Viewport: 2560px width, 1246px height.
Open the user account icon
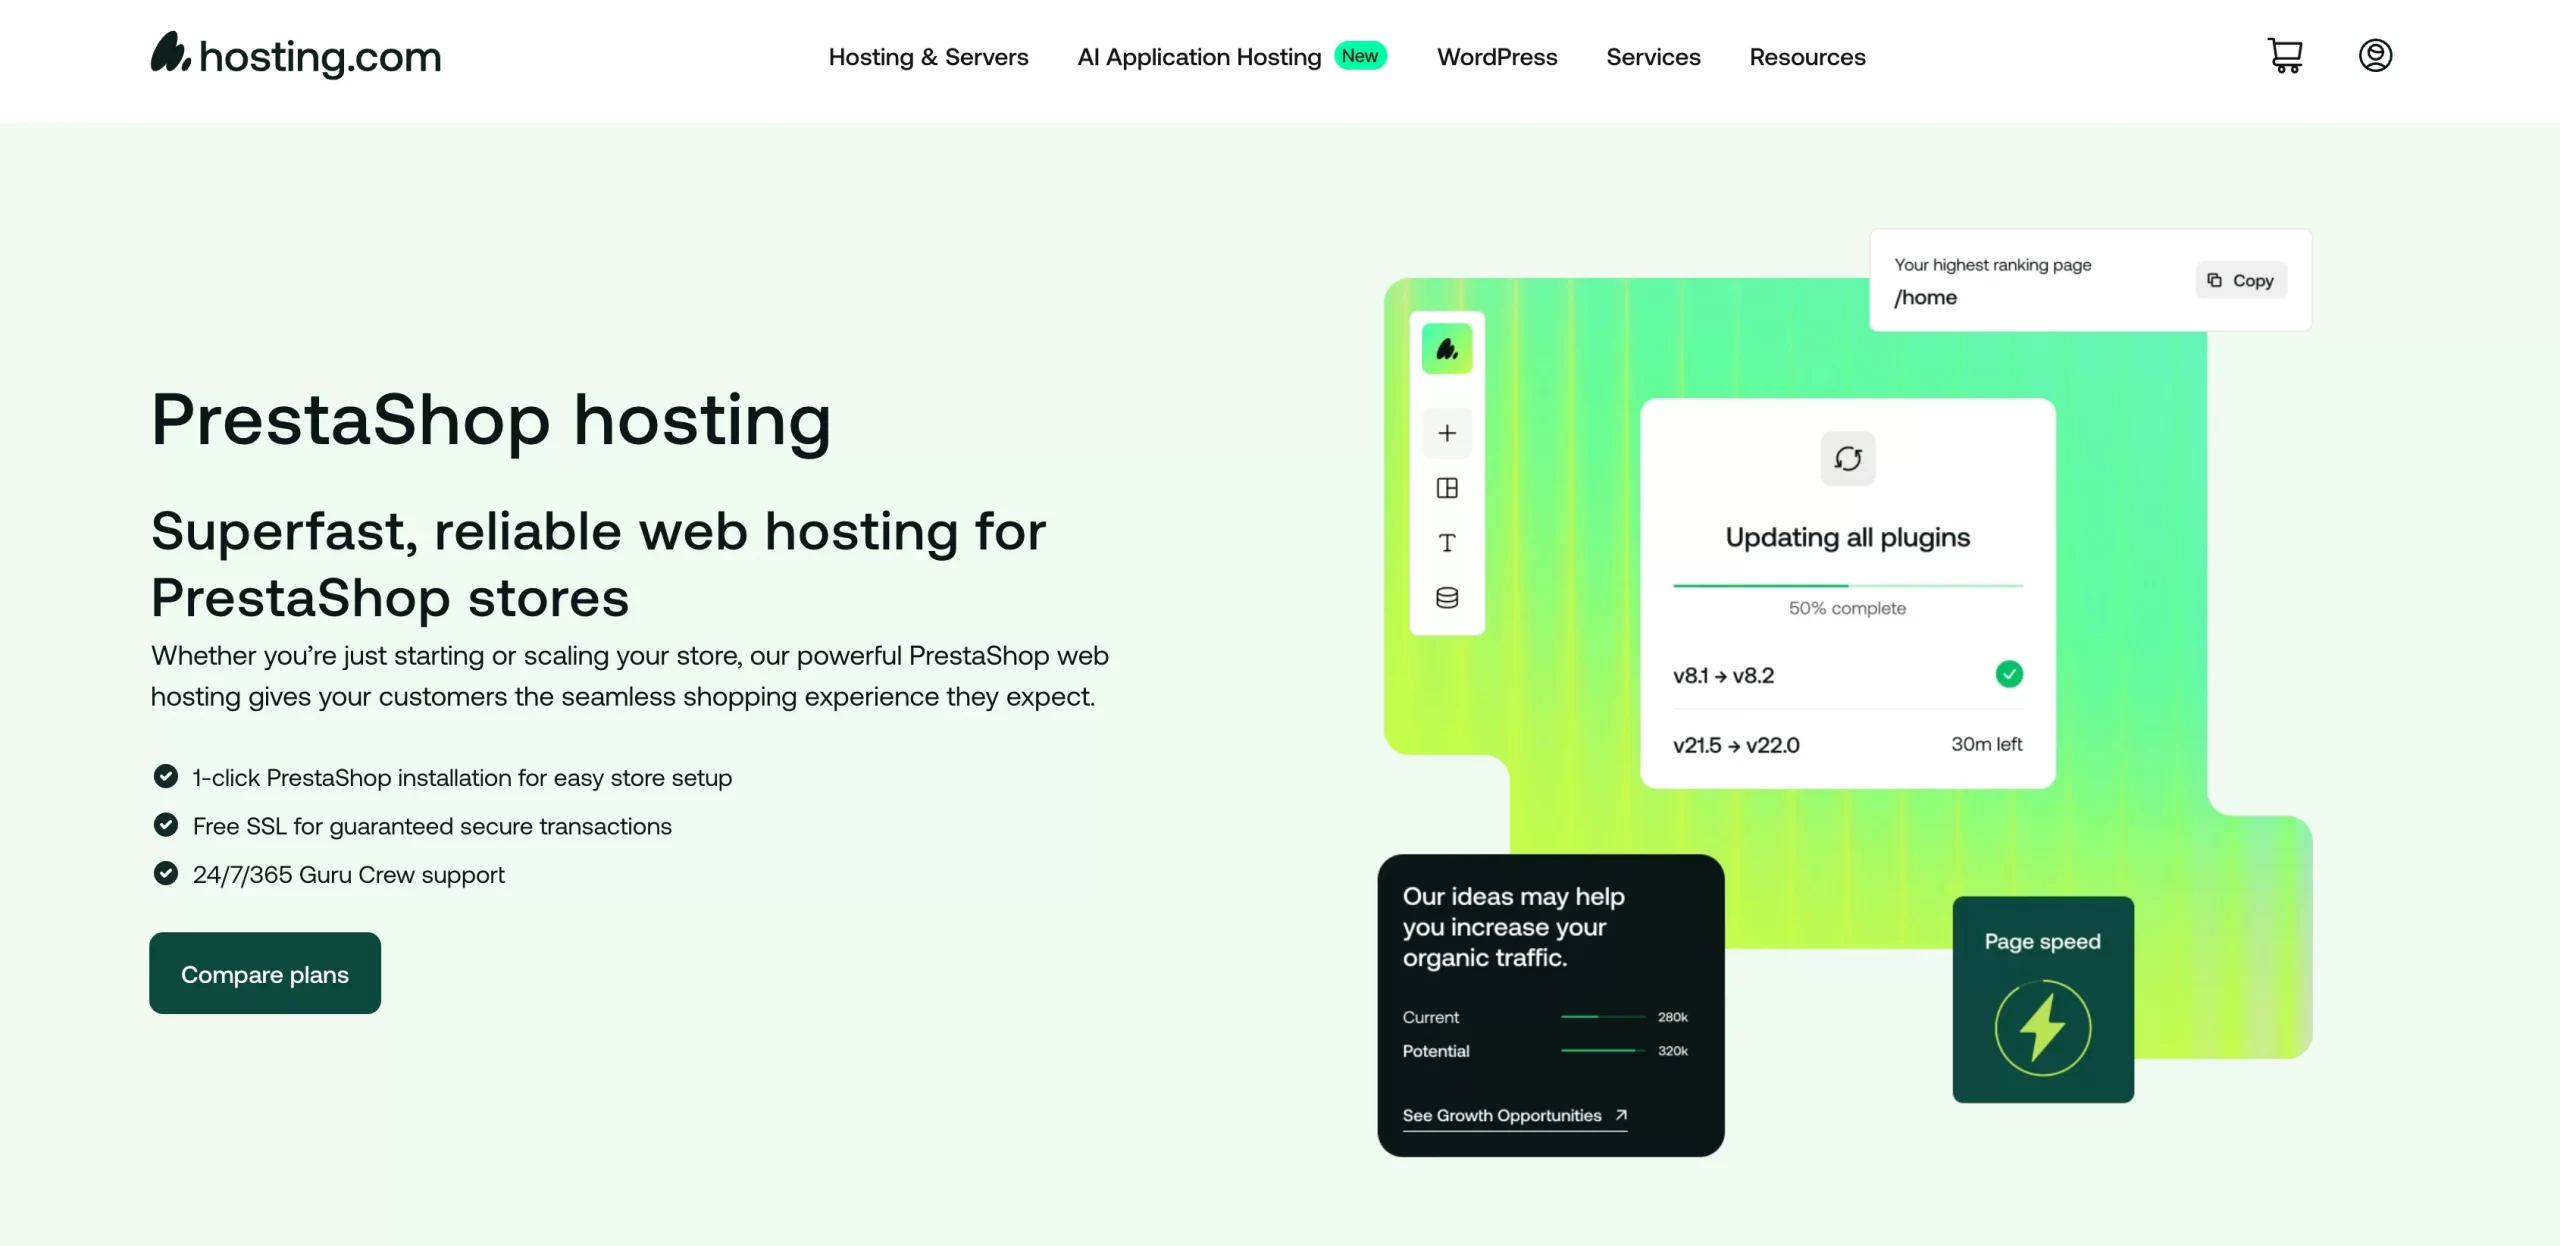(2375, 55)
